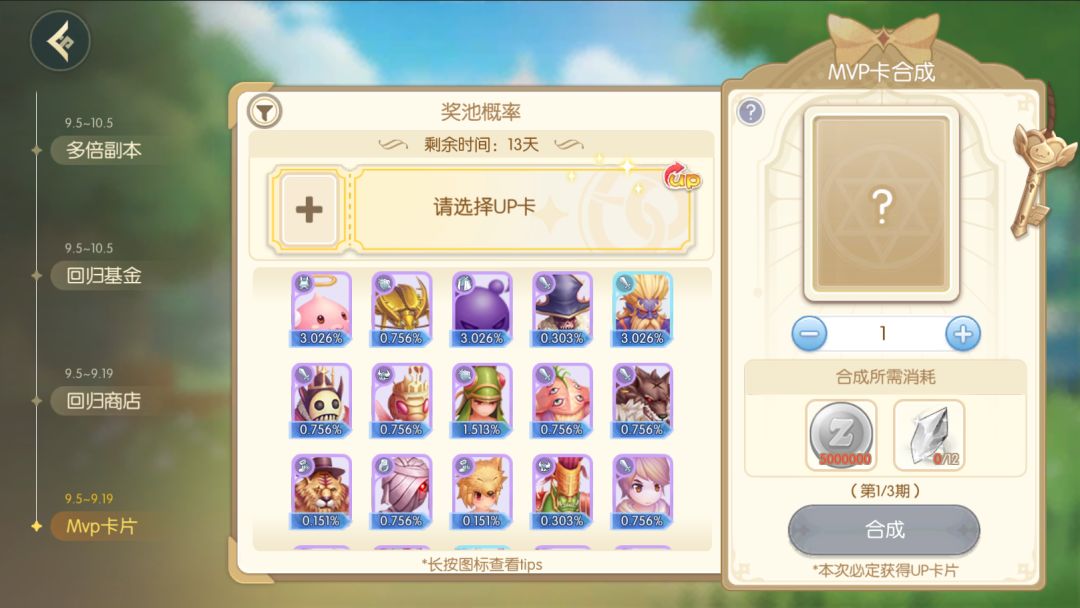Viewport: 1080px width, 608px height.
Task: Tap the back arrow icon
Action: 60,41
